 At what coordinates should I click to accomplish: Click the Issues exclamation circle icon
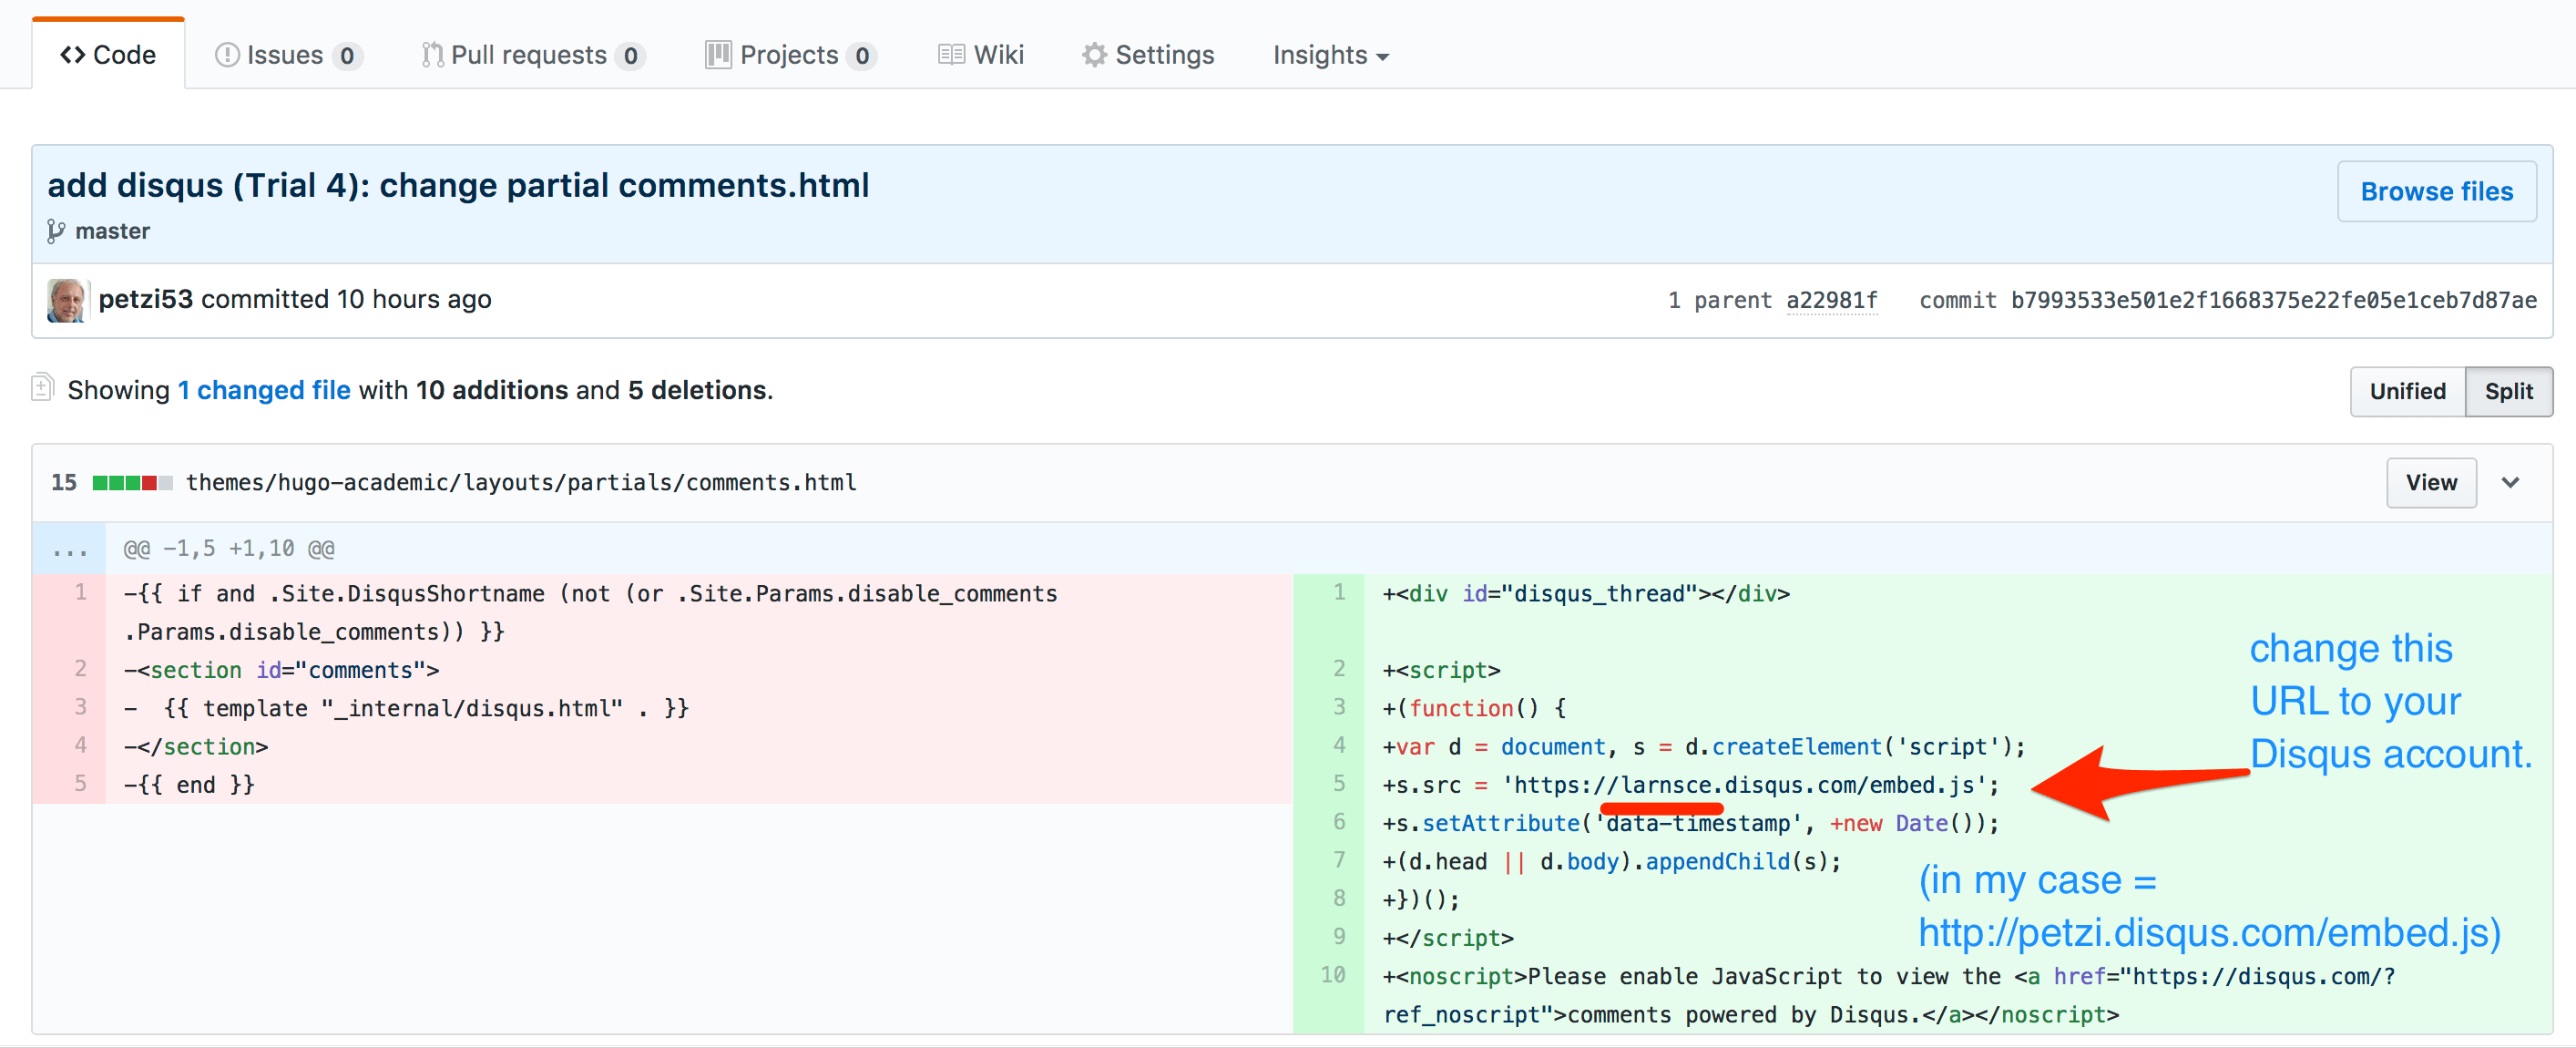[x=227, y=55]
